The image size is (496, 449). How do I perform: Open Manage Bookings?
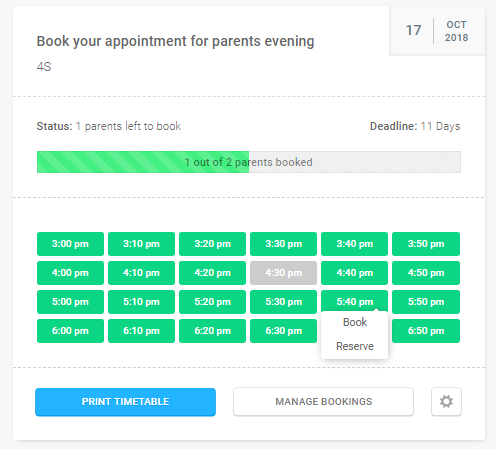tap(323, 401)
